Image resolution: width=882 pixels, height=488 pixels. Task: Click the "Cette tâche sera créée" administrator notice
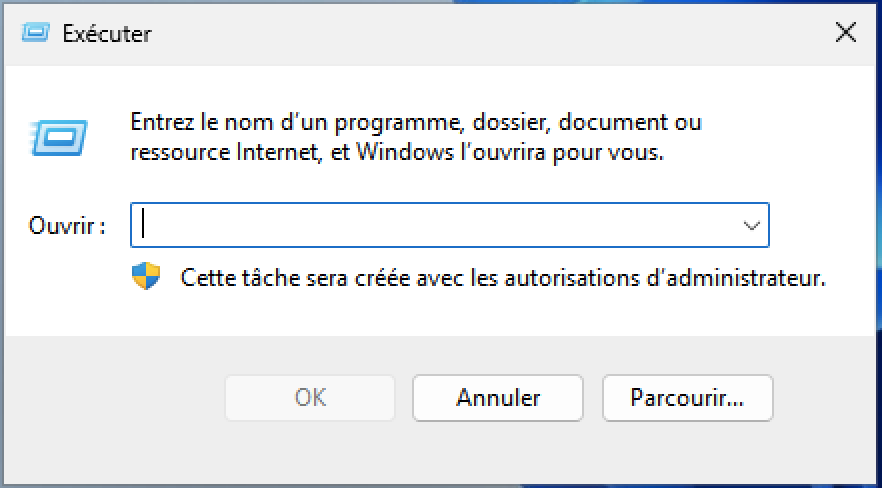tap(503, 278)
